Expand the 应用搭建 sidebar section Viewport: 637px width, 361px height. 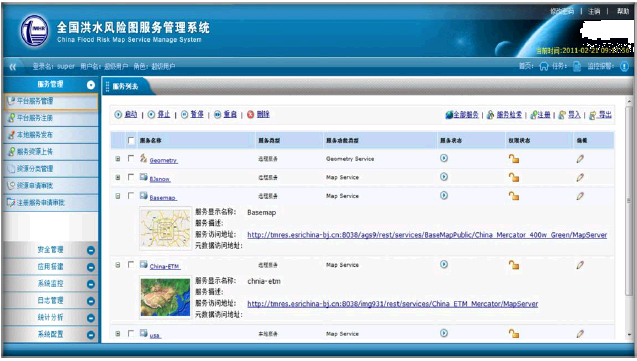pos(91,267)
